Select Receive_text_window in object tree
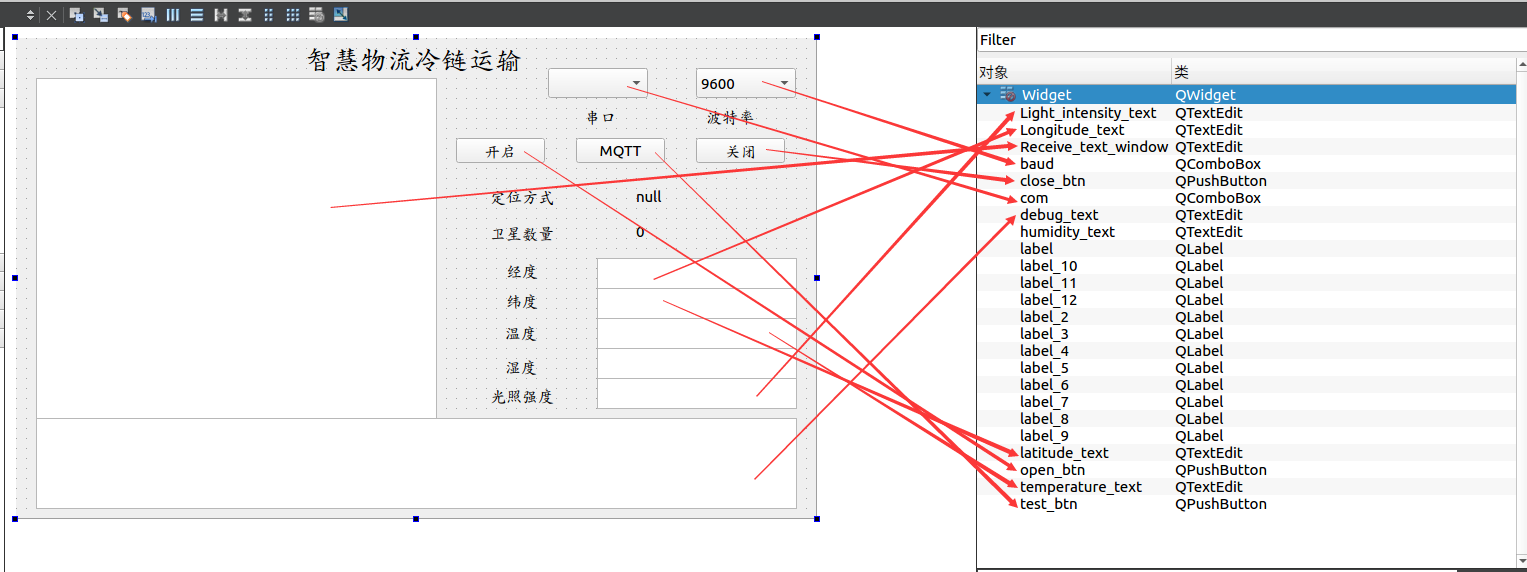 click(x=1094, y=146)
